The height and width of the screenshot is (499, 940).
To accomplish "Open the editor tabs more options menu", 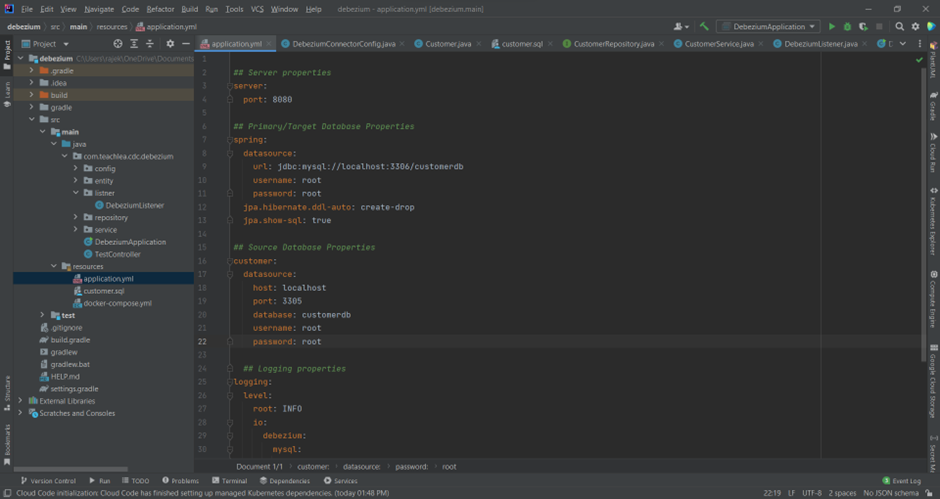I will pyautogui.click(x=920, y=44).
